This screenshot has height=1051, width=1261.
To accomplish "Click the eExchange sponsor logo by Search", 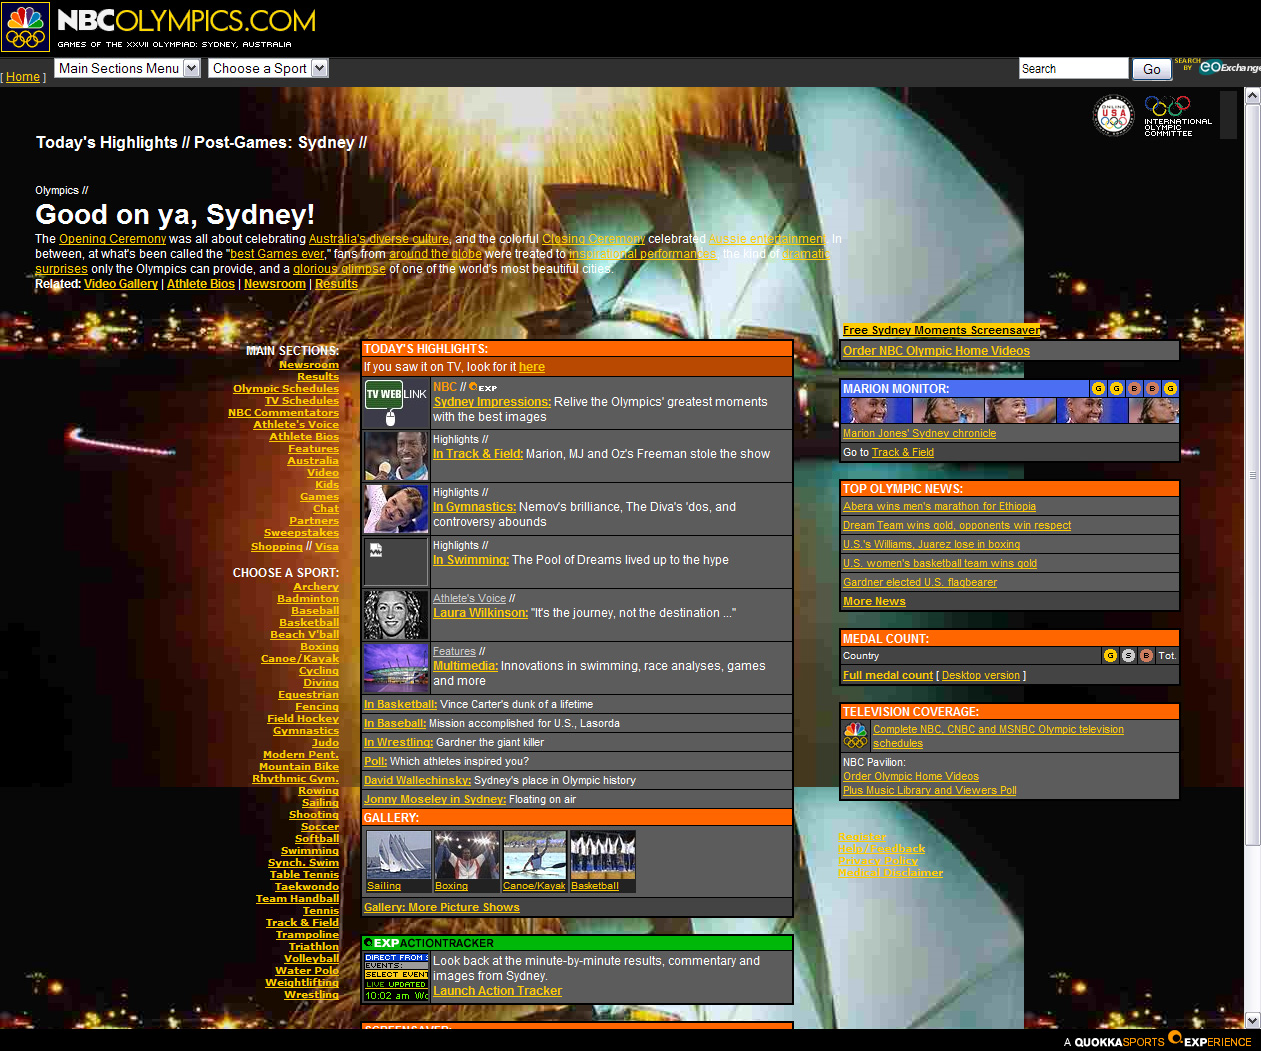I will pyautogui.click(x=1230, y=67).
